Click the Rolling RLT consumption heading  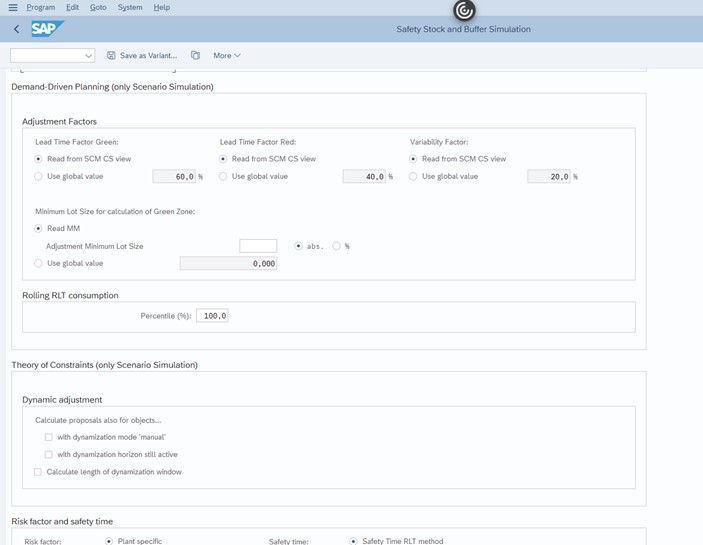tap(70, 295)
